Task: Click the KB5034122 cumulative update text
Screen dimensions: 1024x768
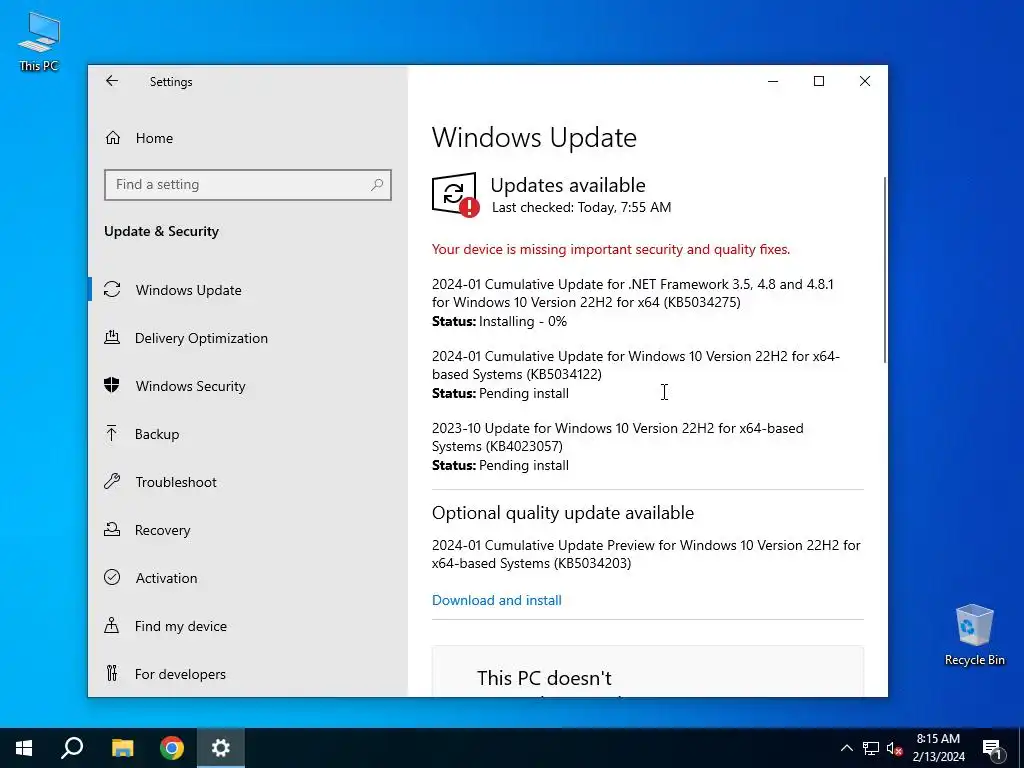Action: (635, 365)
